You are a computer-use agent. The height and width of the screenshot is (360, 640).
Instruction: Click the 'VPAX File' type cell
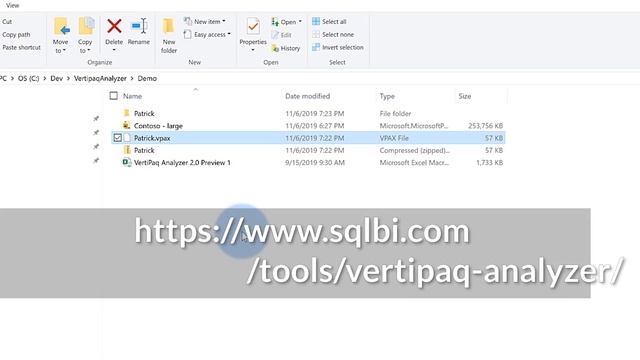[394, 138]
